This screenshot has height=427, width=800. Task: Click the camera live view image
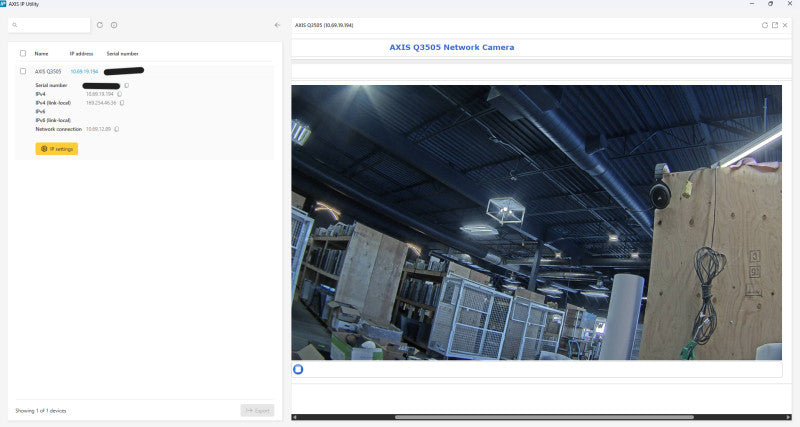[x=536, y=222]
